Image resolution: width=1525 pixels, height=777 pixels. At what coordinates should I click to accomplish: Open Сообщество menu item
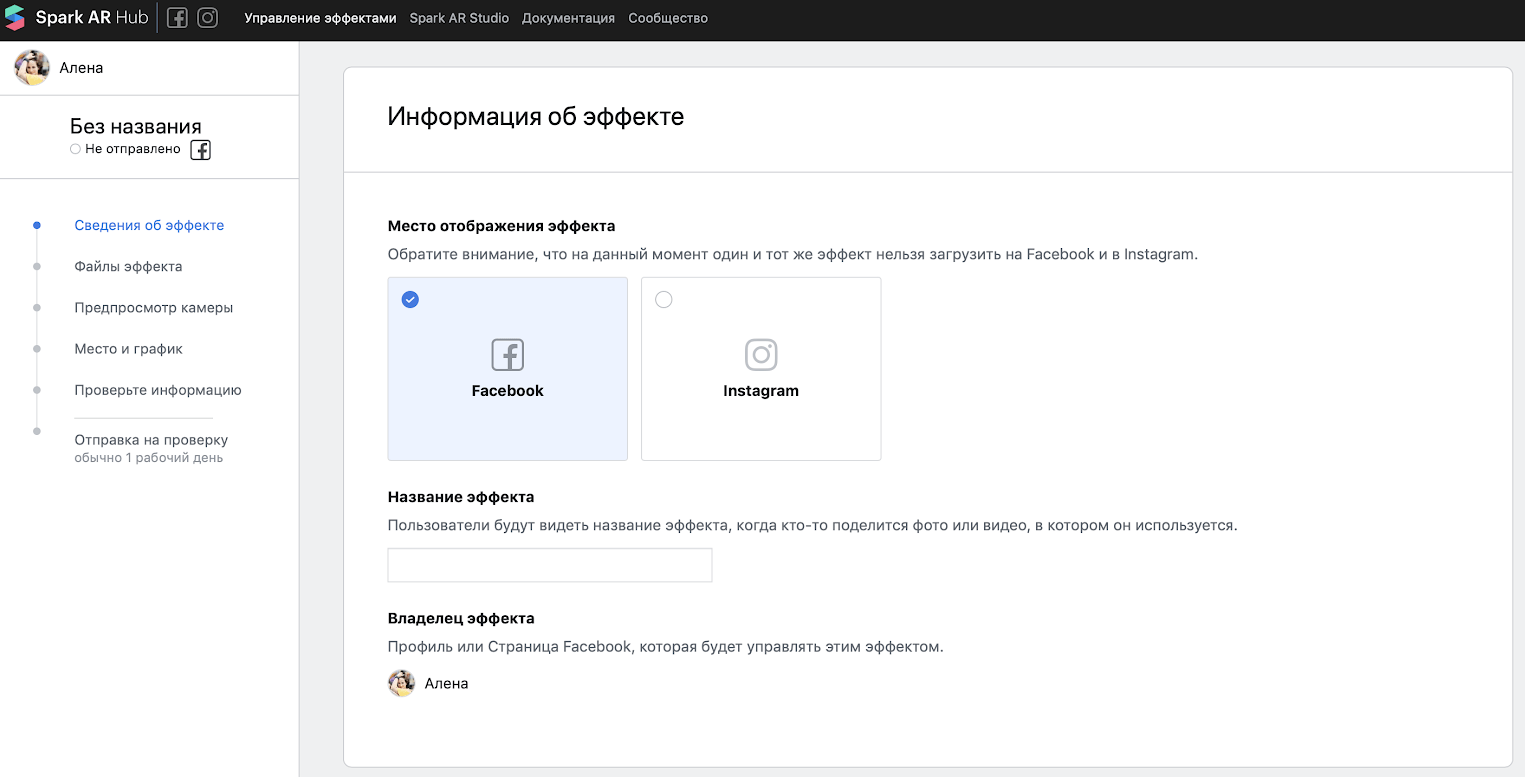click(x=668, y=18)
